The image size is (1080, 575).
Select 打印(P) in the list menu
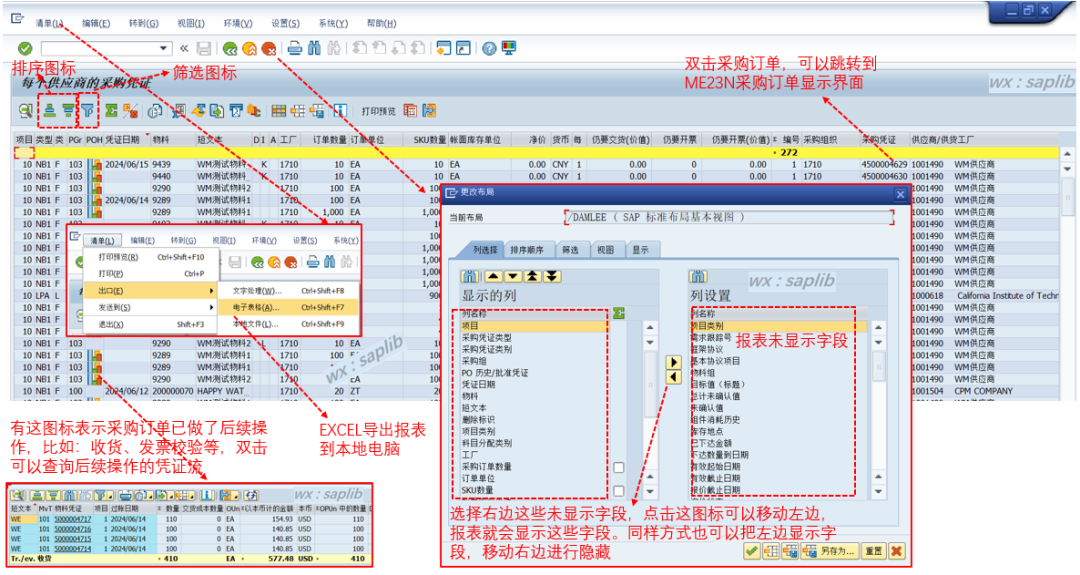tap(150, 273)
